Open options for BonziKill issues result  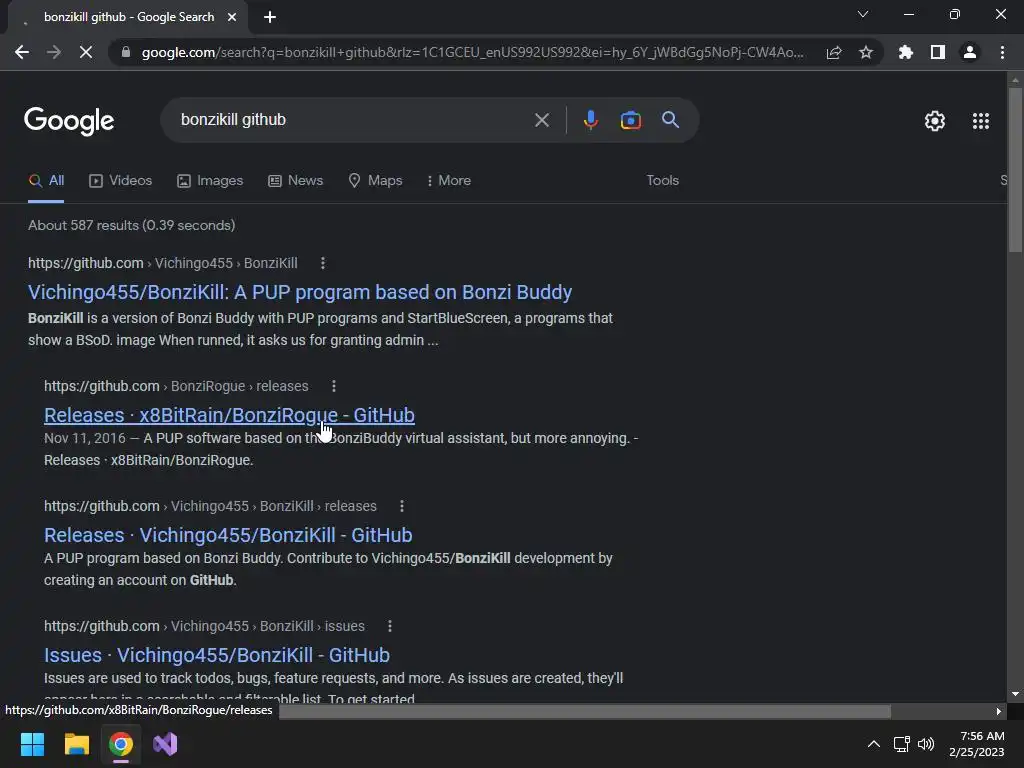(390, 626)
